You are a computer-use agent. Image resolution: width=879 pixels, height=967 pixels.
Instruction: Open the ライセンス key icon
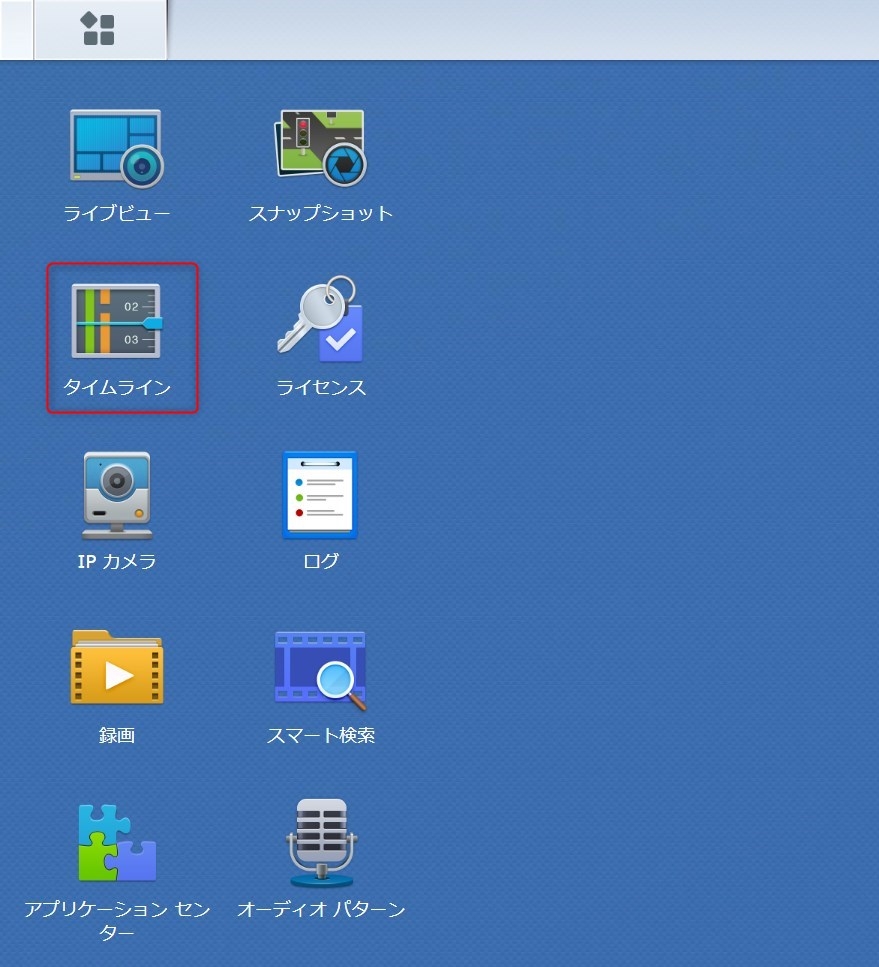coord(320,320)
